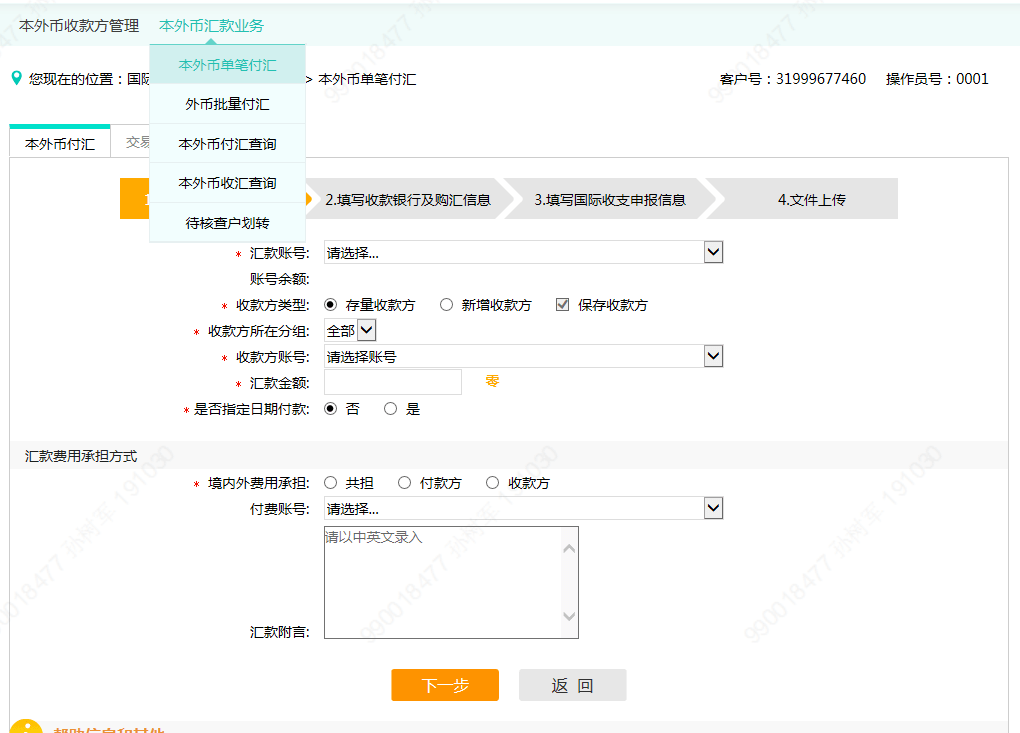This screenshot has height=733, width=1020.
Task: Click the 汇款附言 scrollbar up arrow
Action: 569,548
